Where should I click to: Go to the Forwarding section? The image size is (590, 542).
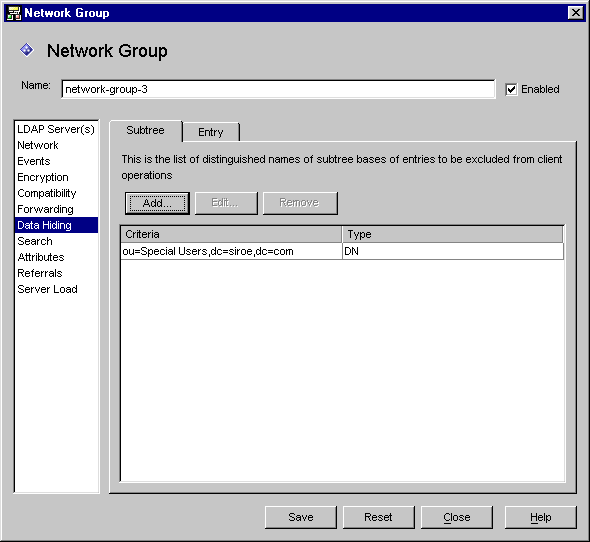point(56,209)
